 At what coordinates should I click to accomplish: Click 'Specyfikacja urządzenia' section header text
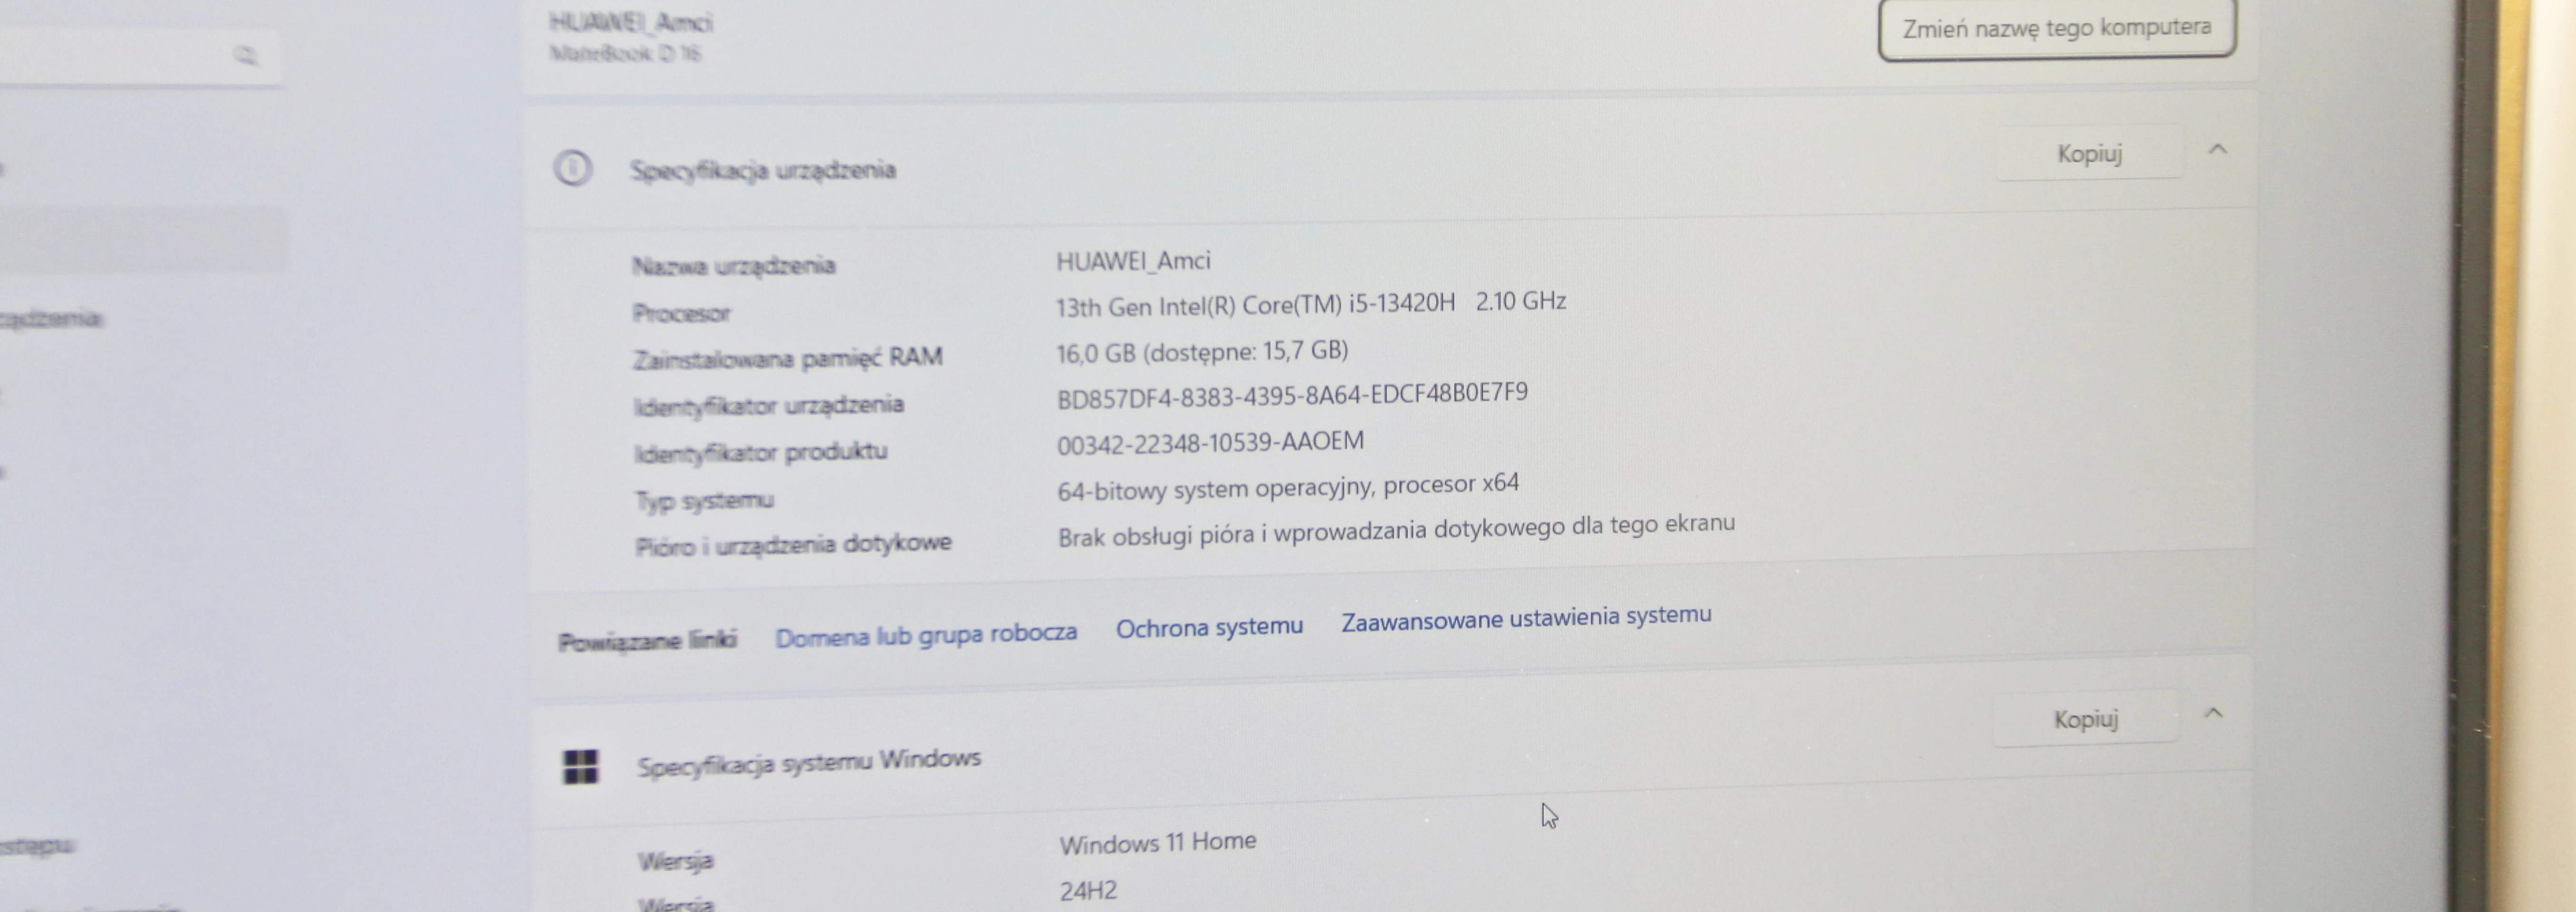click(x=762, y=170)
